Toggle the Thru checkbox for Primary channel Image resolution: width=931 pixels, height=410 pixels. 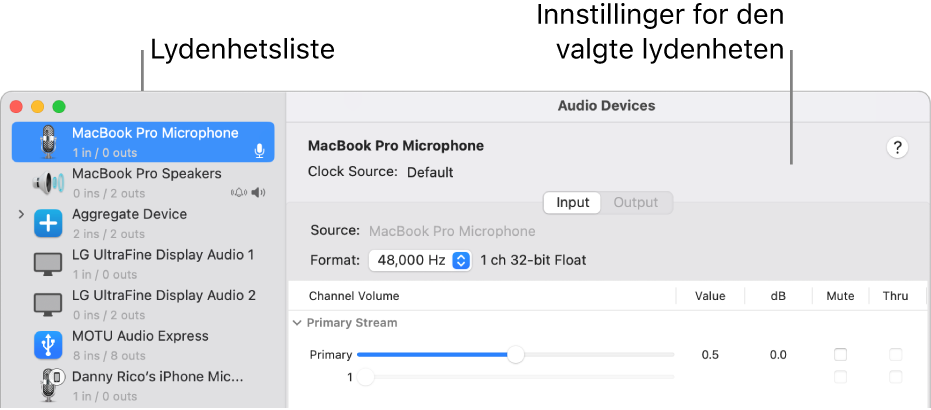click(x=896, y=355)
